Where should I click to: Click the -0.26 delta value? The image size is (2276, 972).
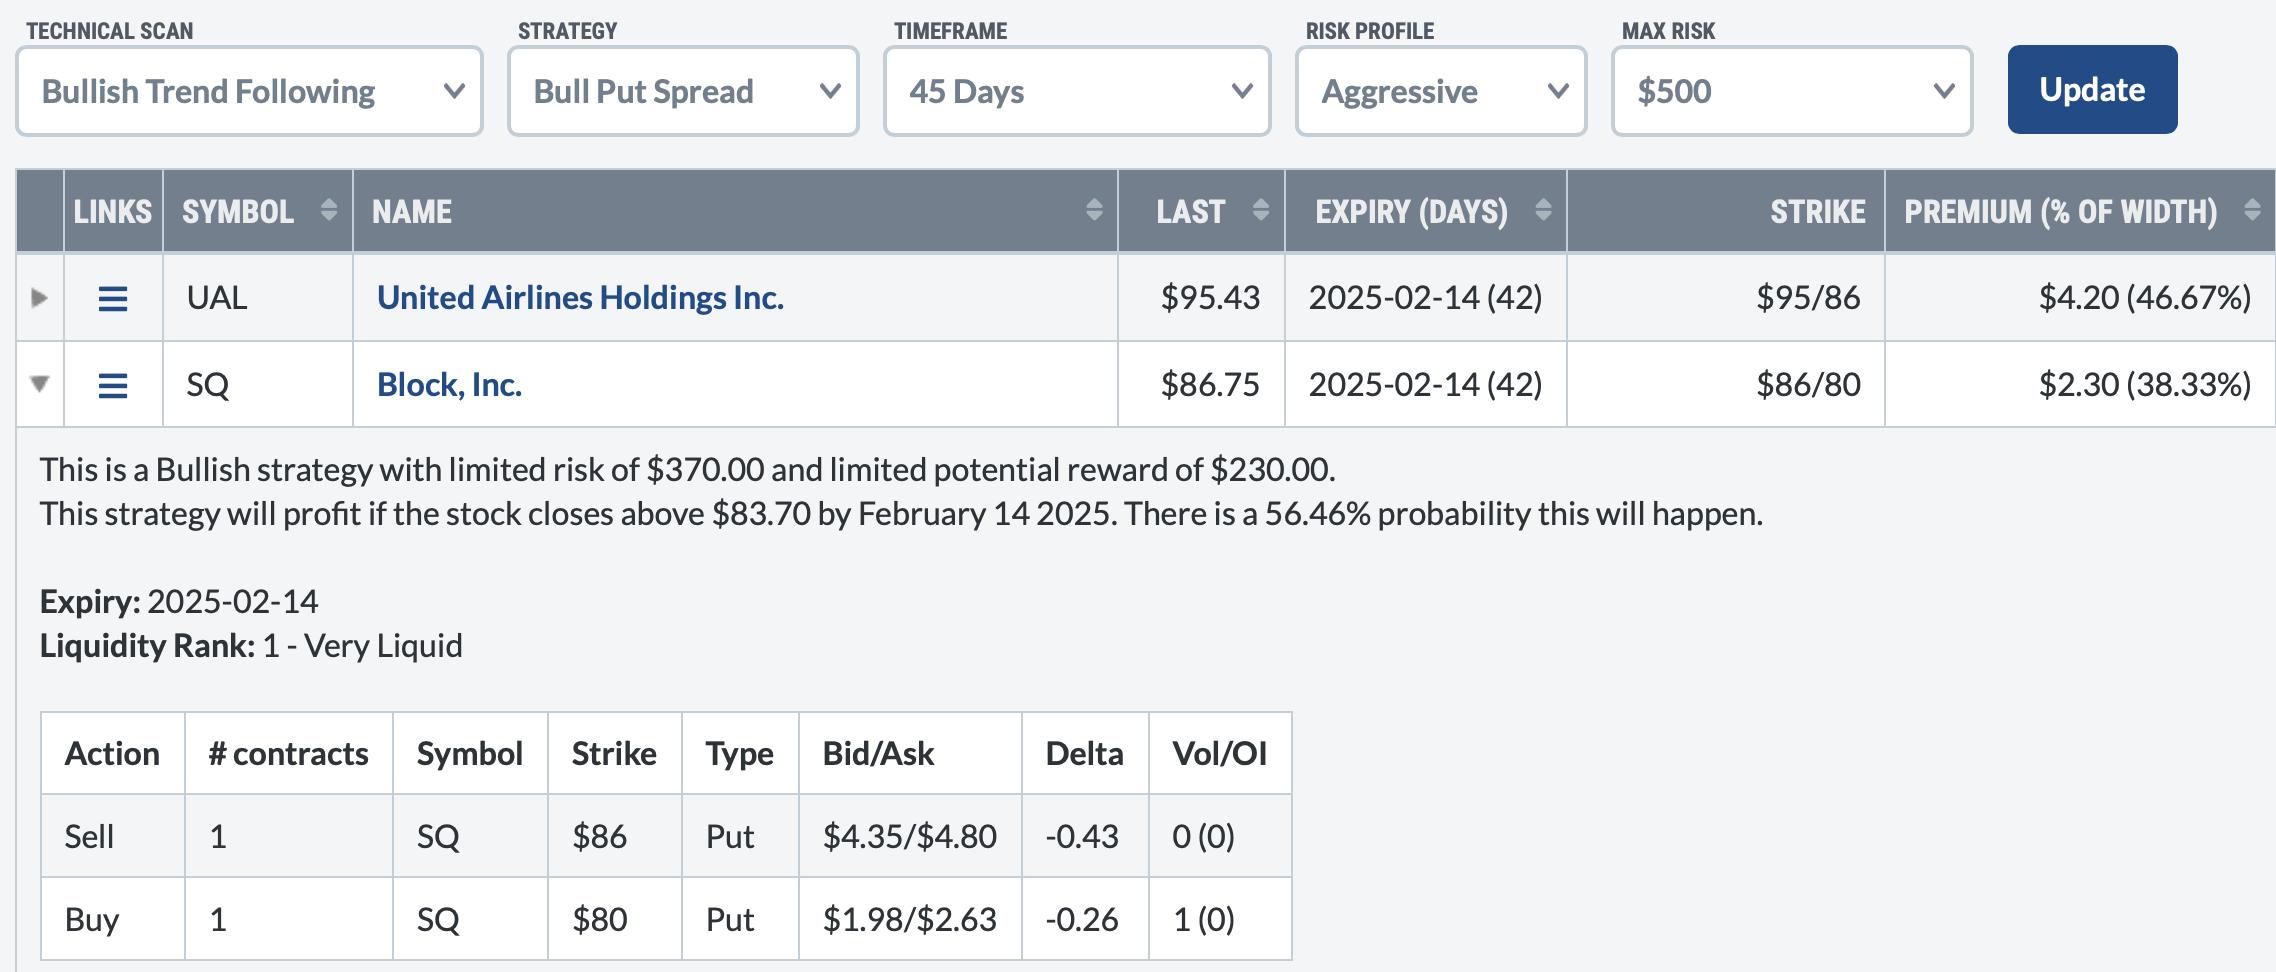1082,919
